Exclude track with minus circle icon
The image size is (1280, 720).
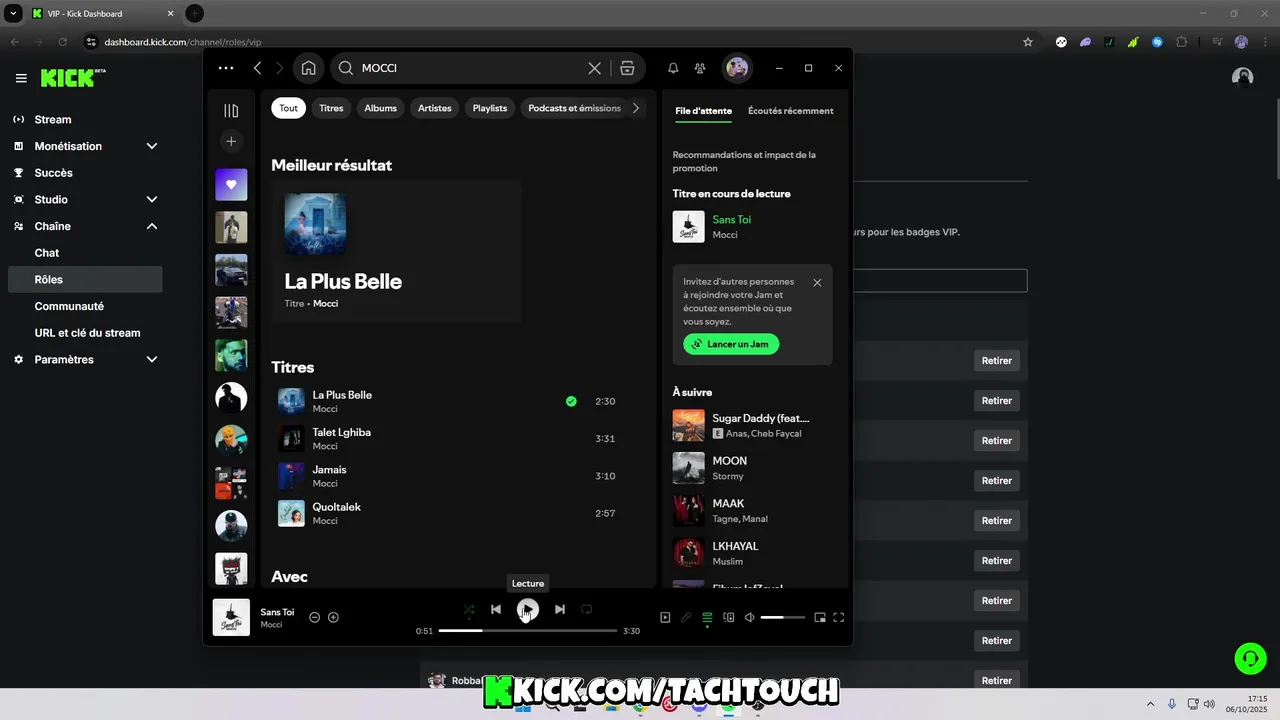314,617
